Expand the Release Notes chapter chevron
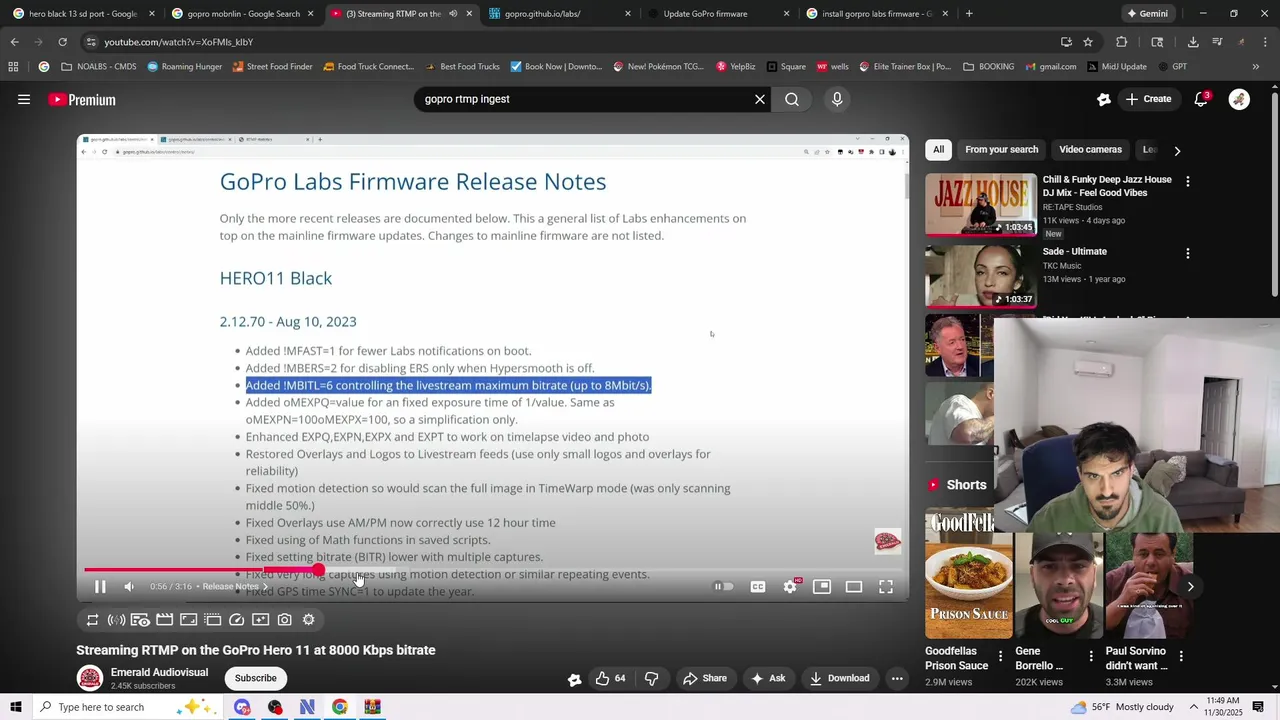This screenshot has height=720, width=1280. (x=264, y=587)
